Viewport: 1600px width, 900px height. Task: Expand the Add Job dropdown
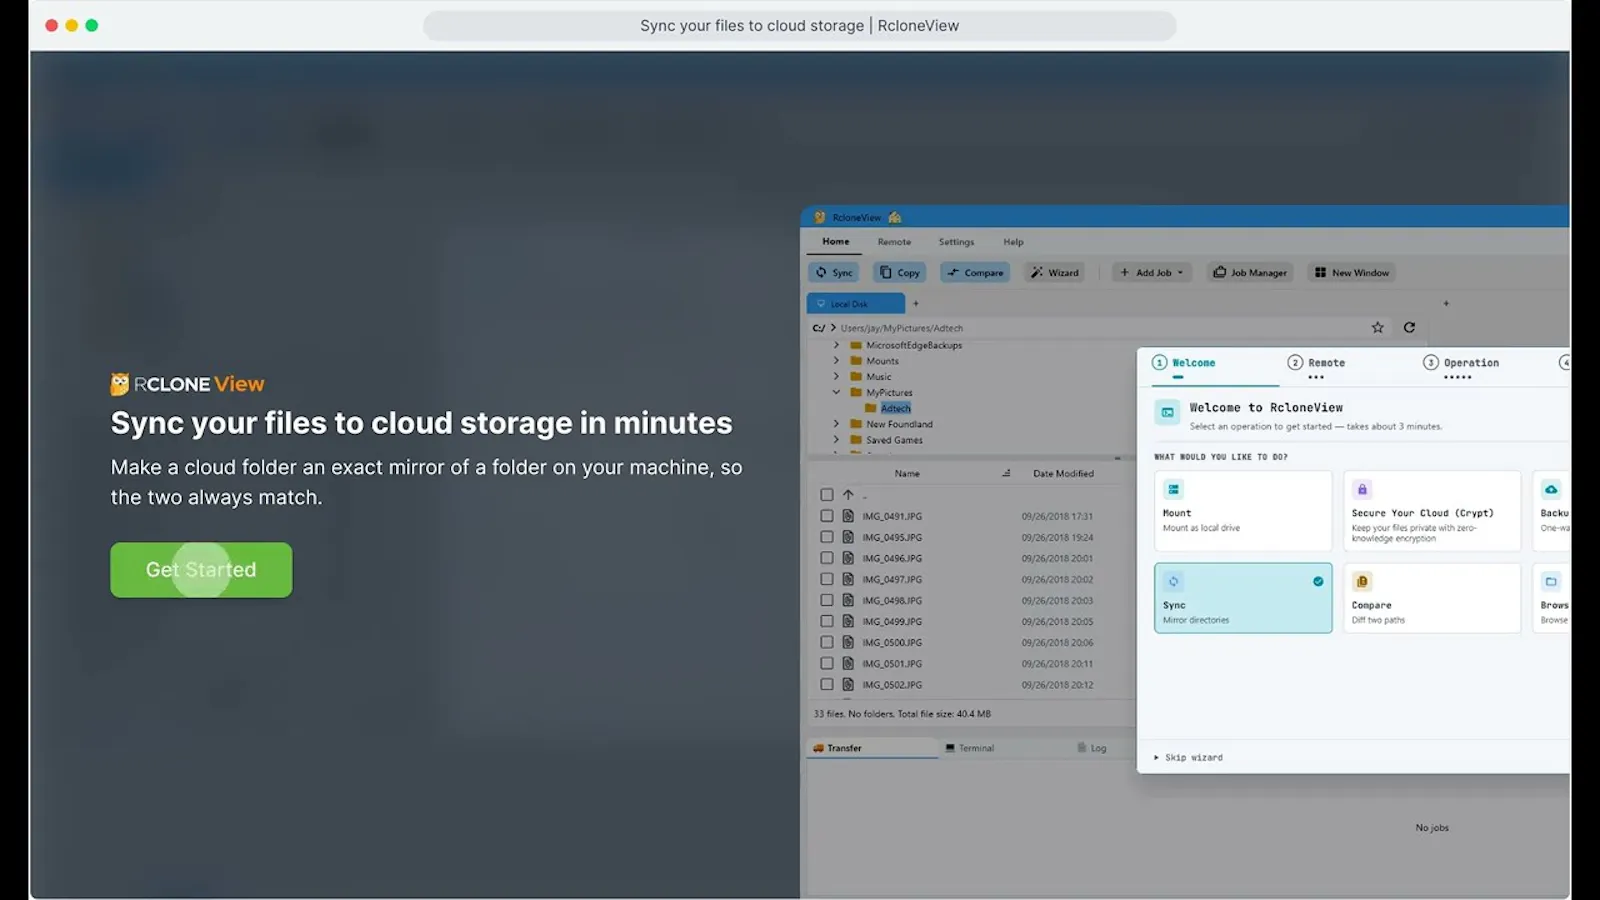(x=1152, y=272)
